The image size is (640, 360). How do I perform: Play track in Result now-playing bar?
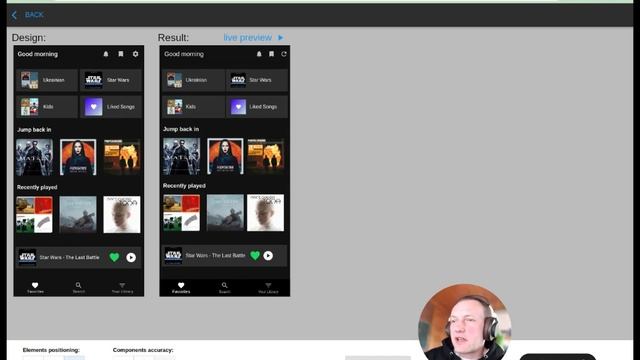(268, 256)
